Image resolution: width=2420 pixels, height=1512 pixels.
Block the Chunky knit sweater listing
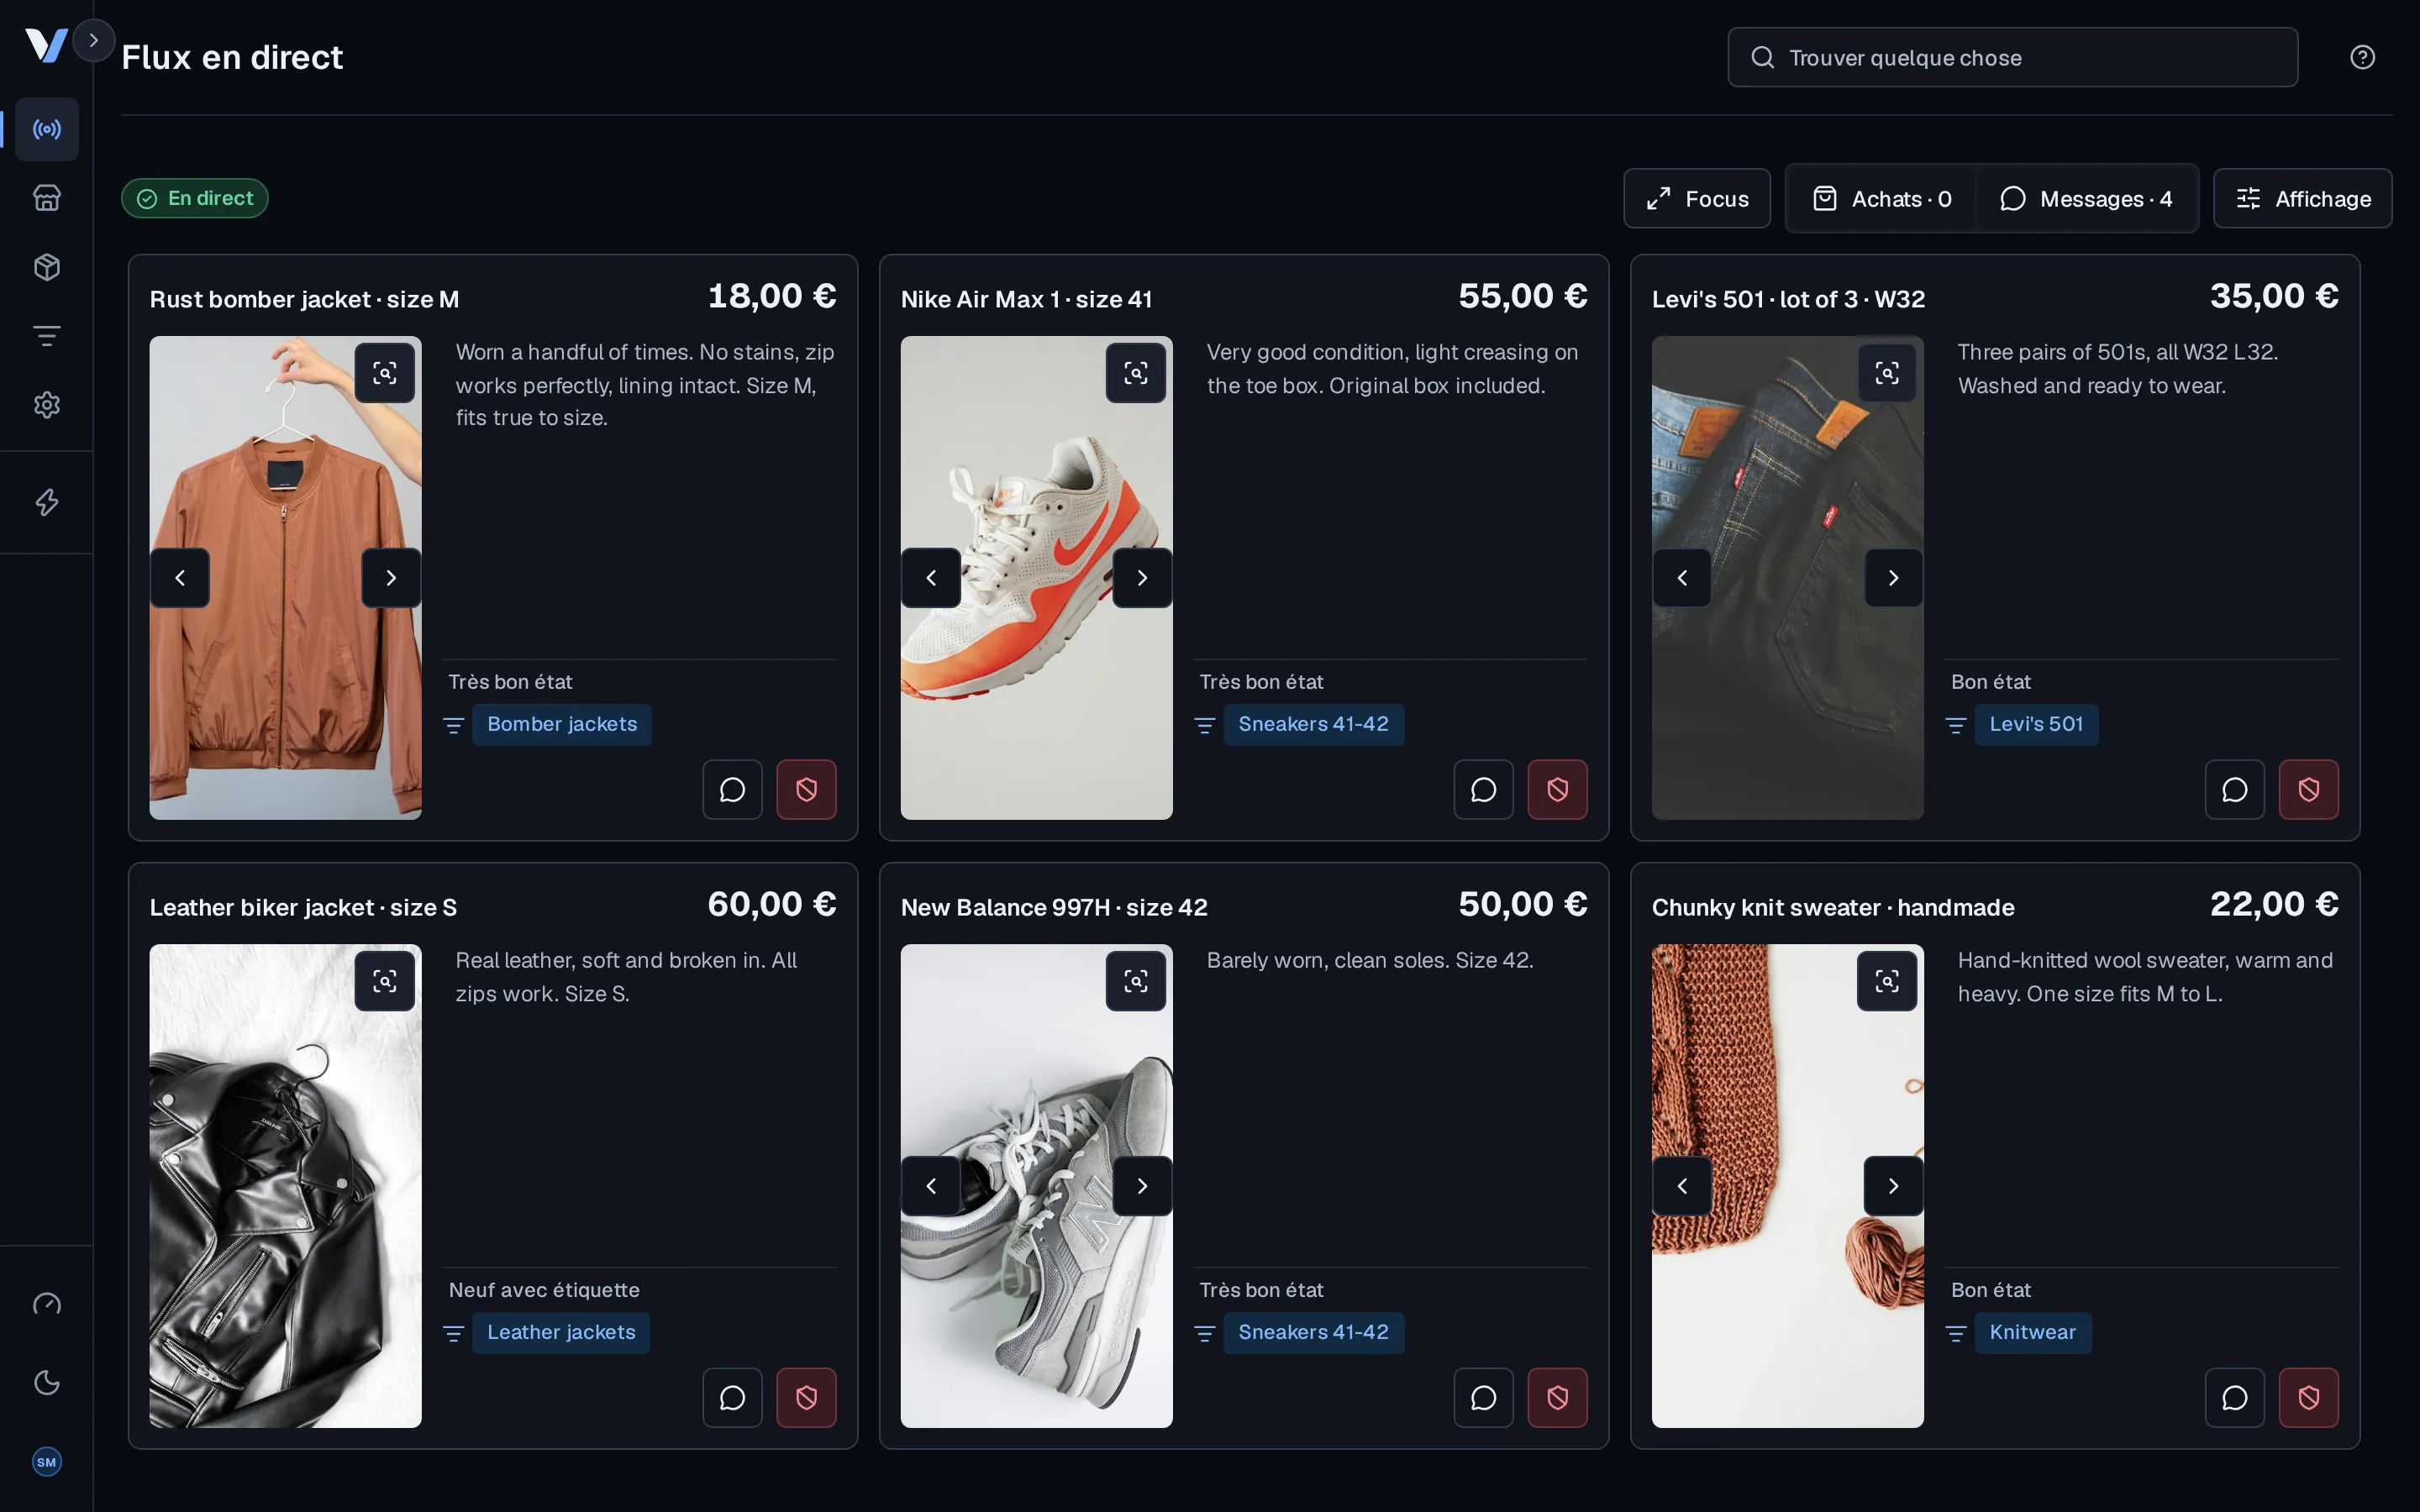coord(2309,1398)
